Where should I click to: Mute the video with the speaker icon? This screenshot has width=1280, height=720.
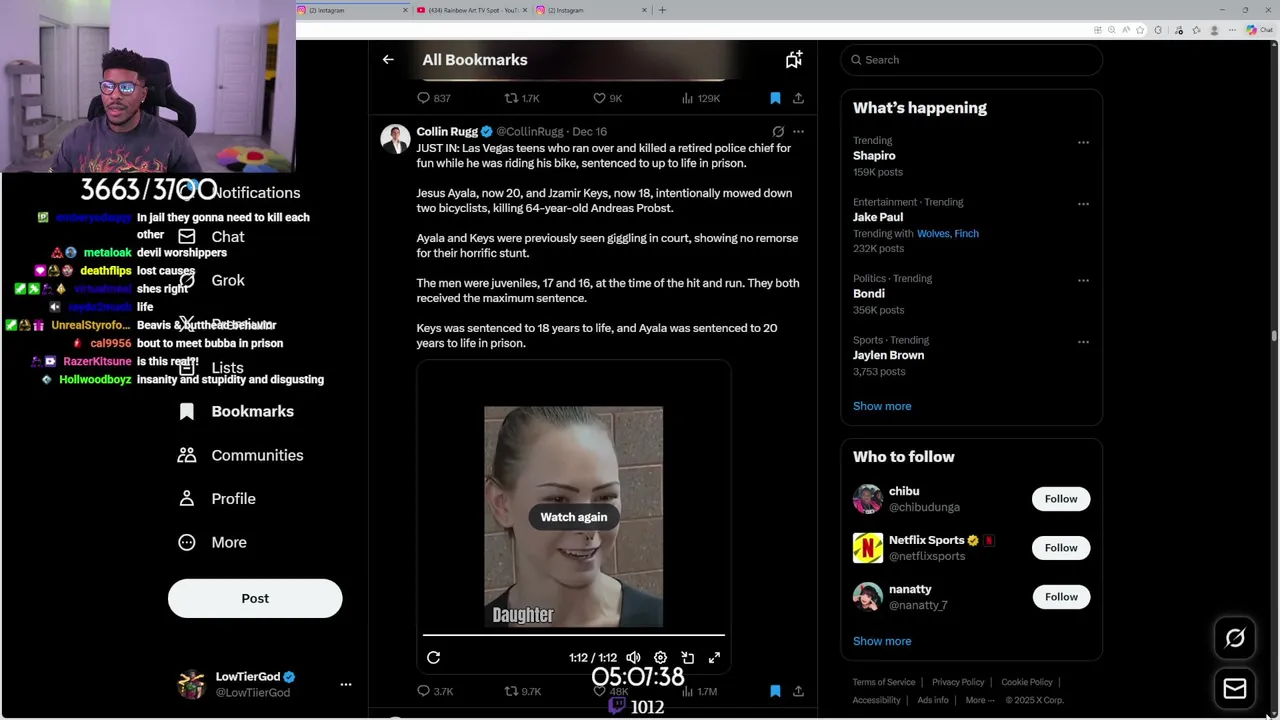(x=633, y=657)
